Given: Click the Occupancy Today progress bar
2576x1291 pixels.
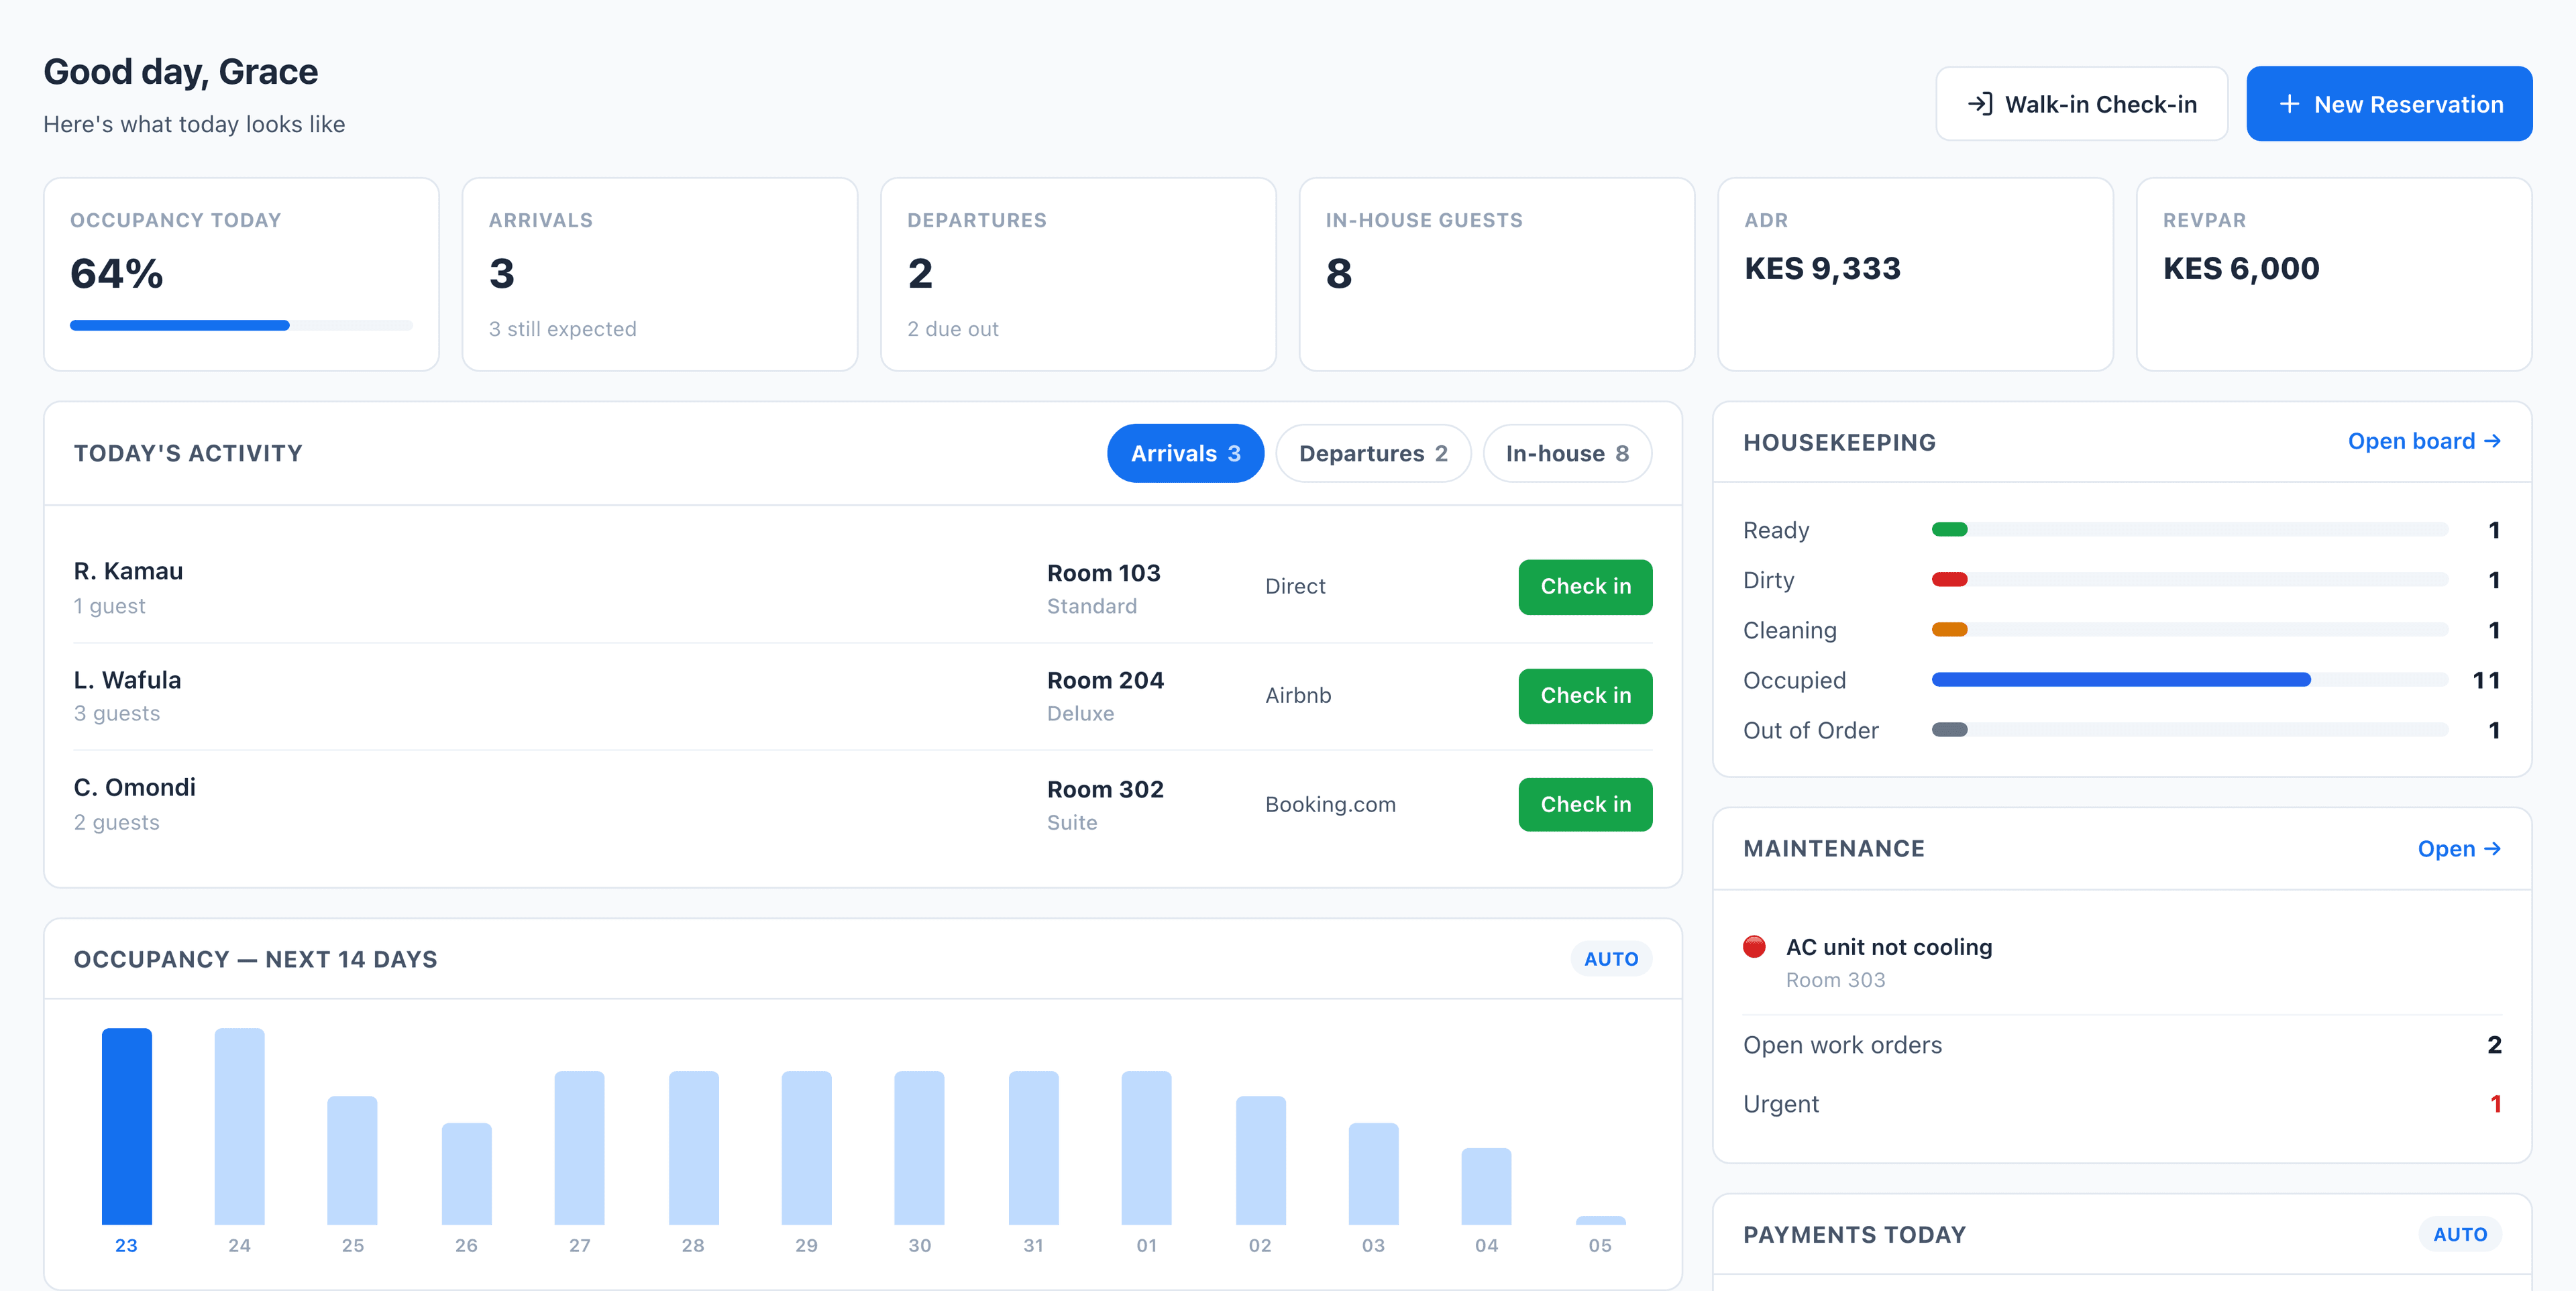Looking at the screenshot, I should click(x=241, y=325).
